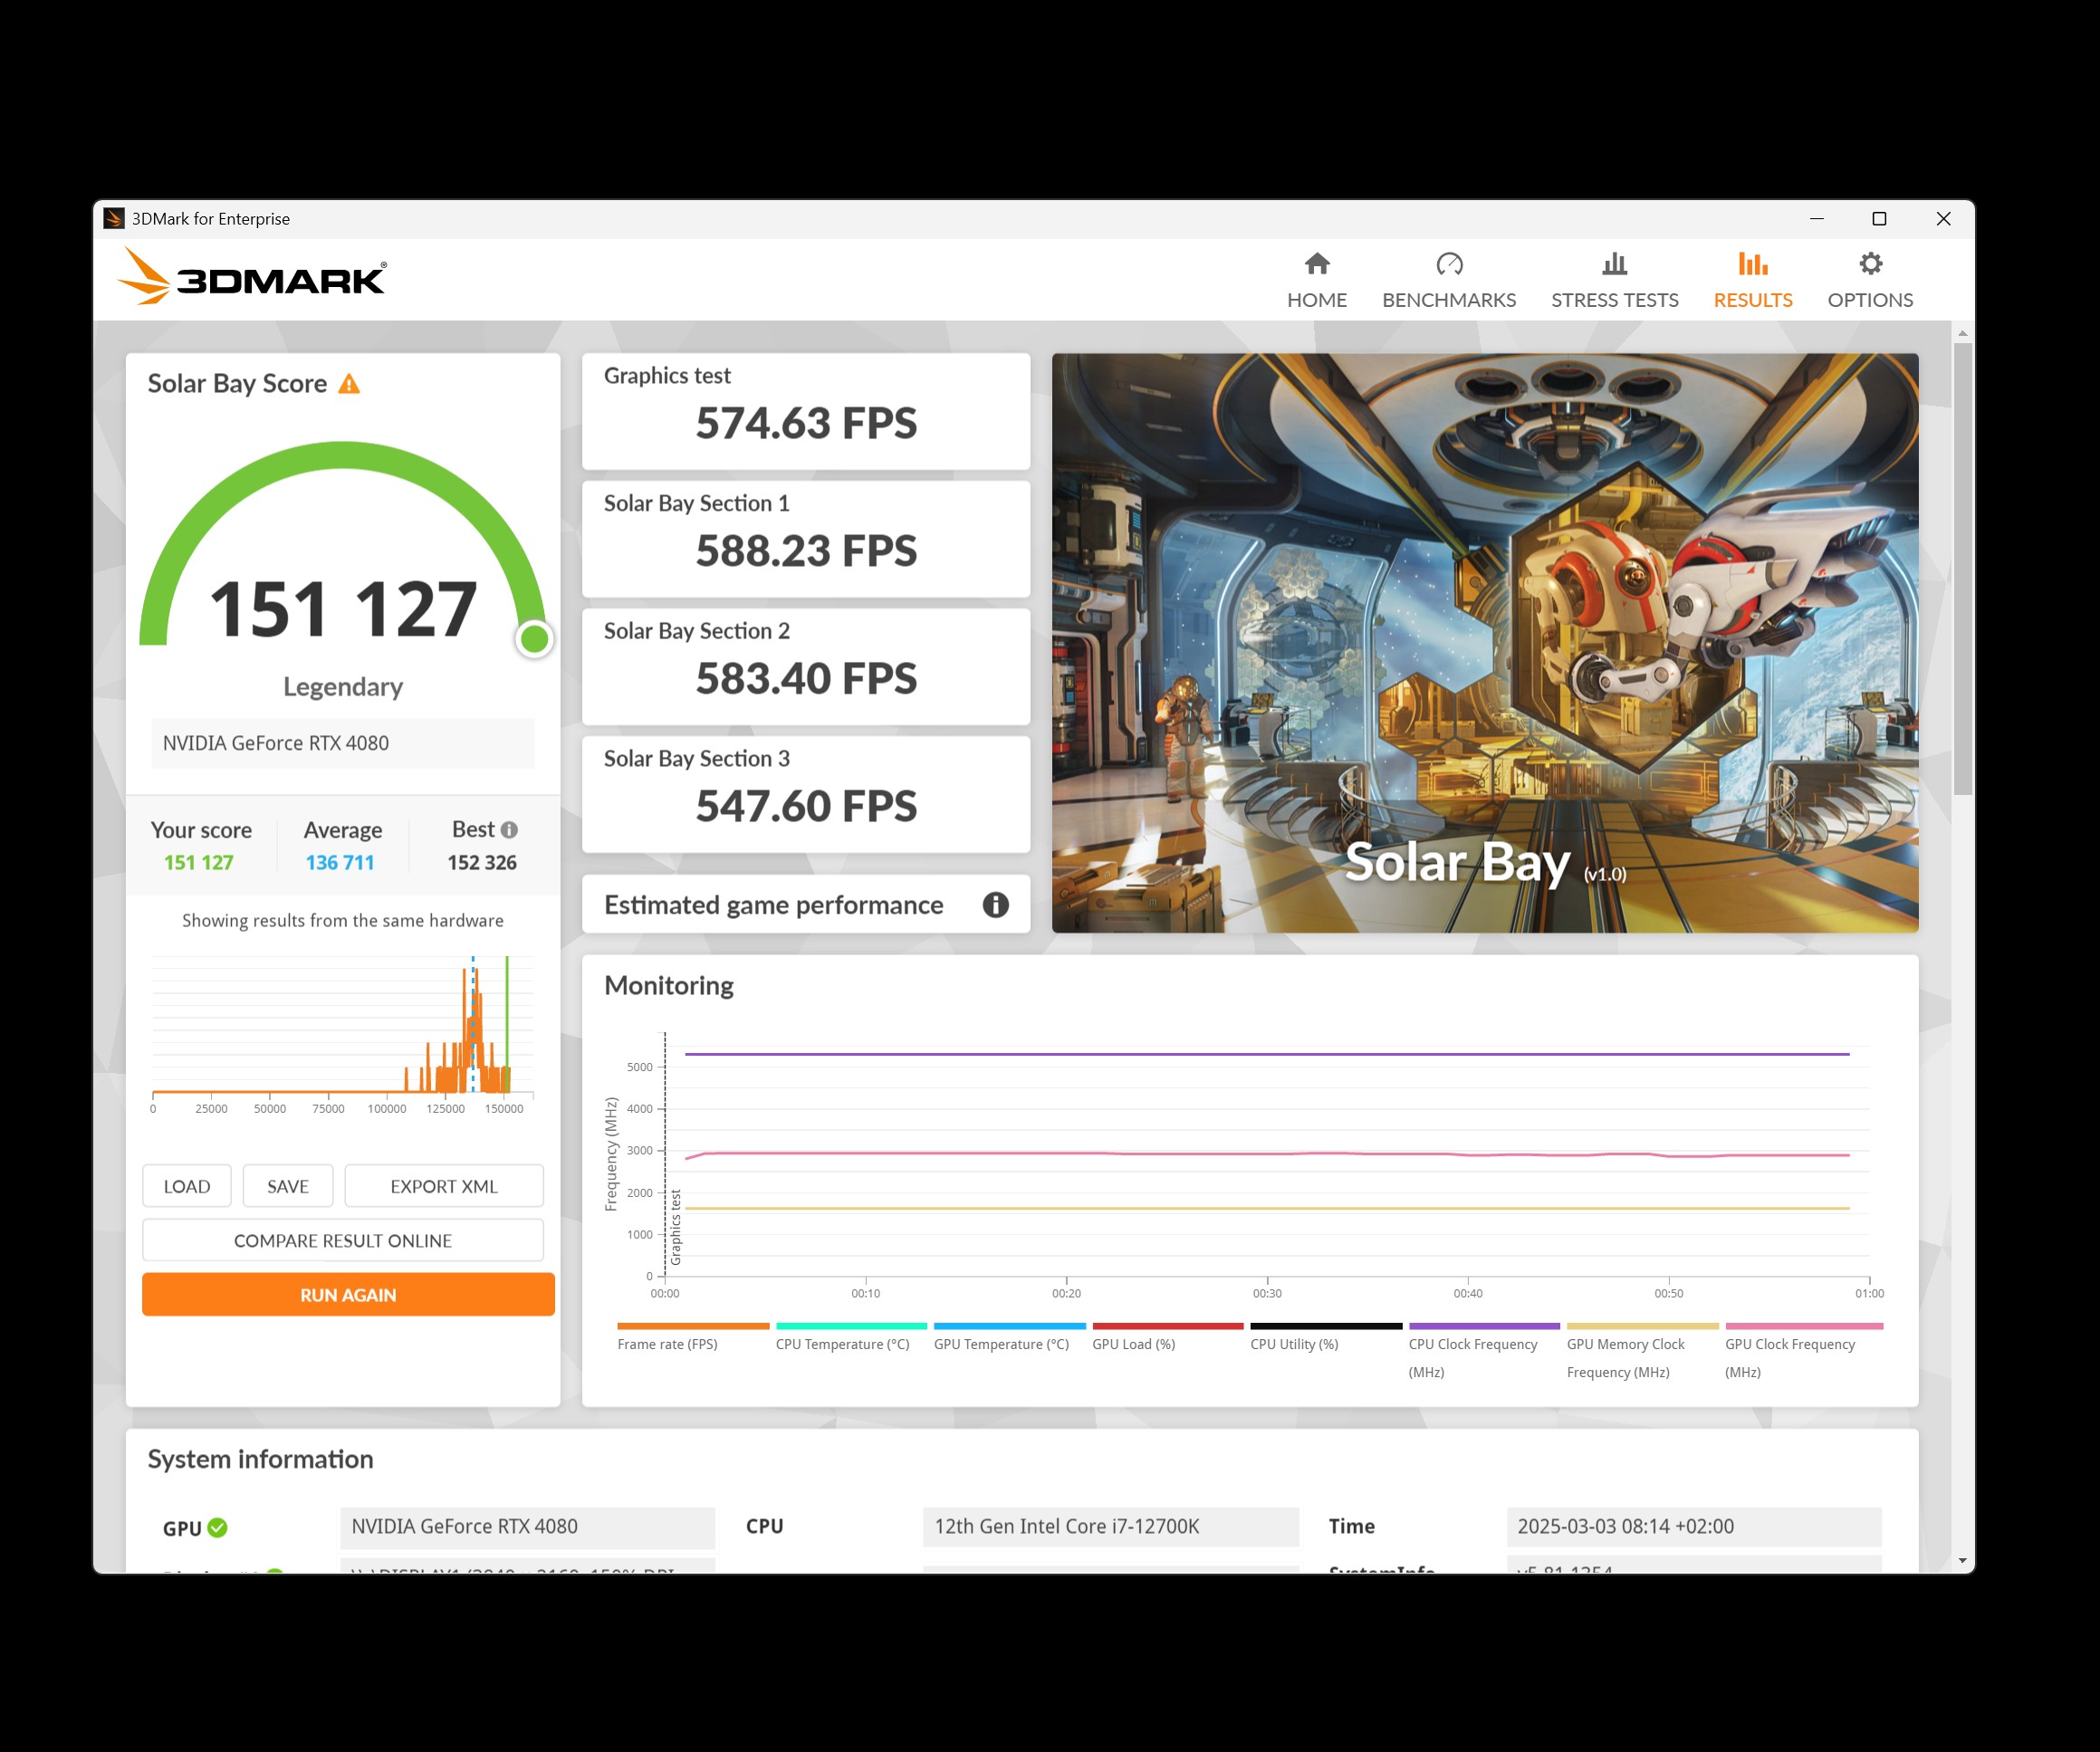Click the CPU field 12th Gen Intel Core i7-12700K
This screenshot has height=1752, width=2100.
pyautogui.click(x=1111, y=1527)
